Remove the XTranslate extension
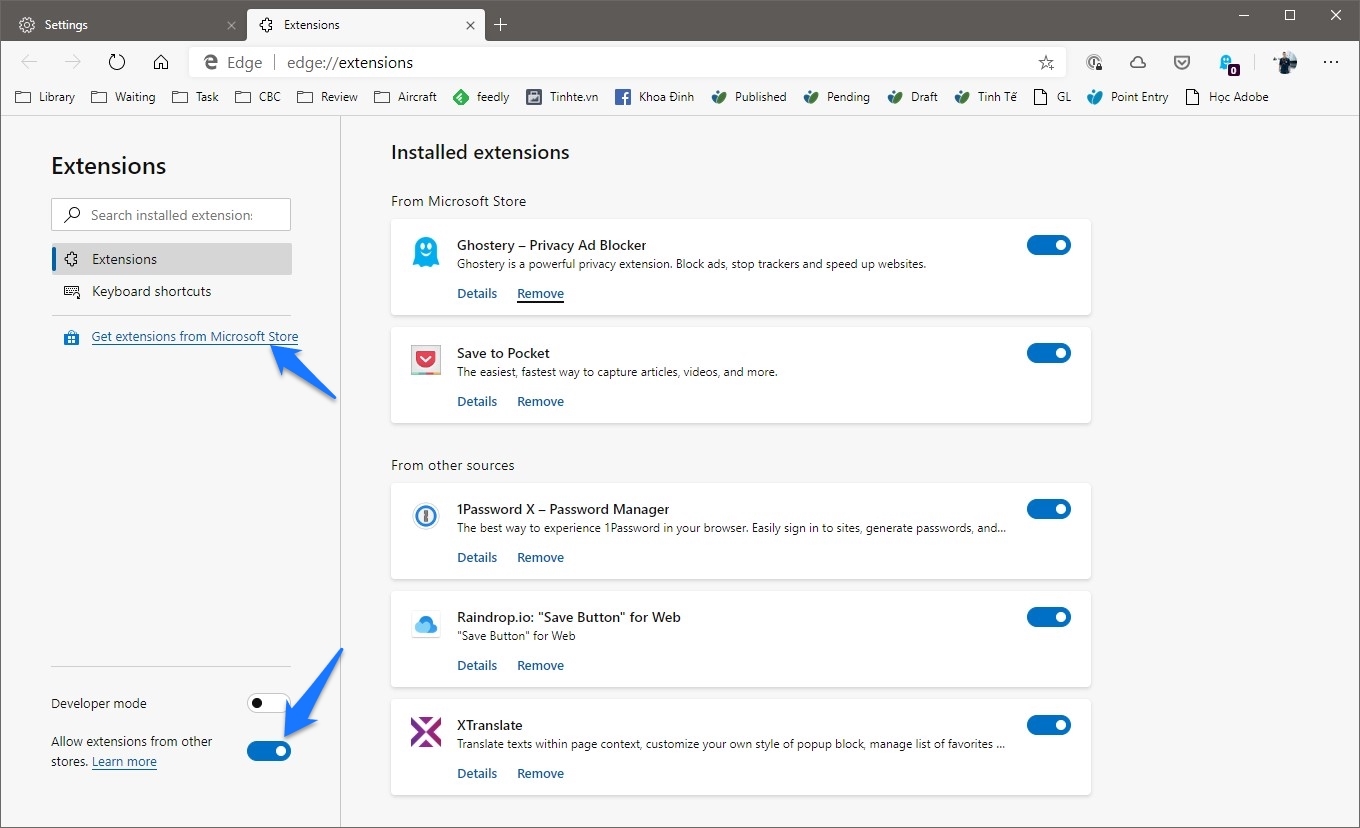 point(540,774)
